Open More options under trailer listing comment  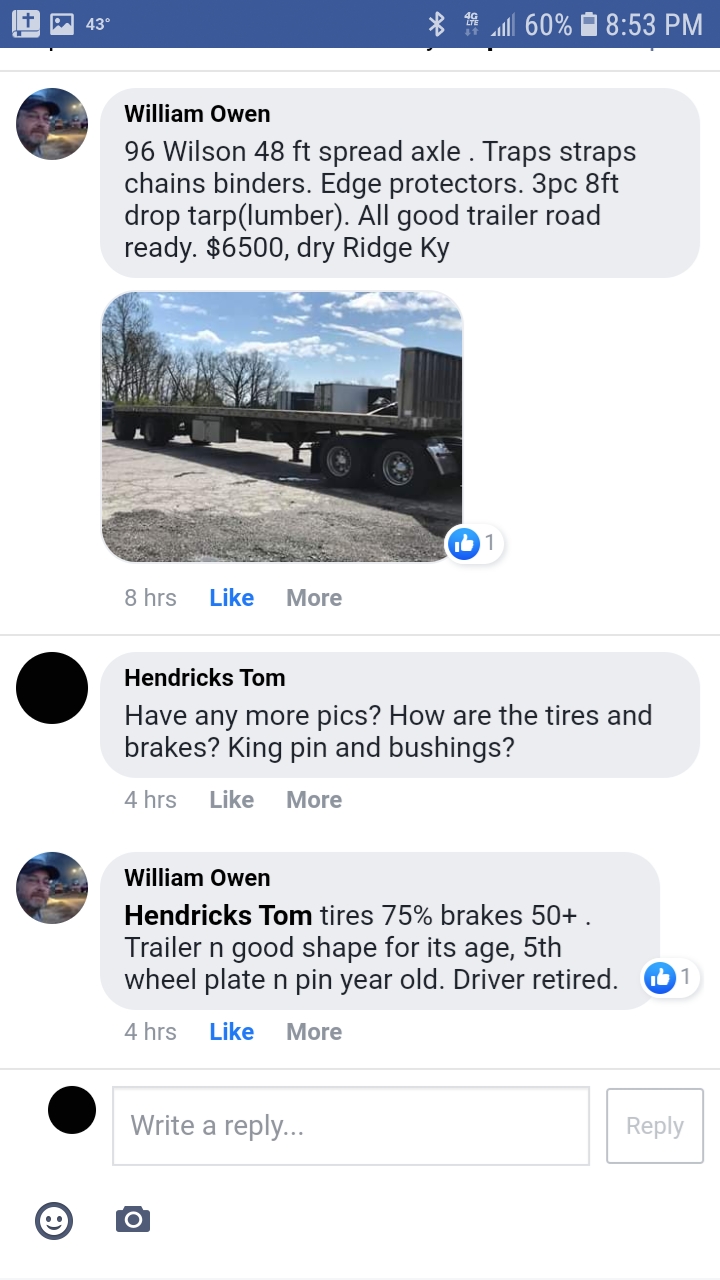[x=314, y=598]
